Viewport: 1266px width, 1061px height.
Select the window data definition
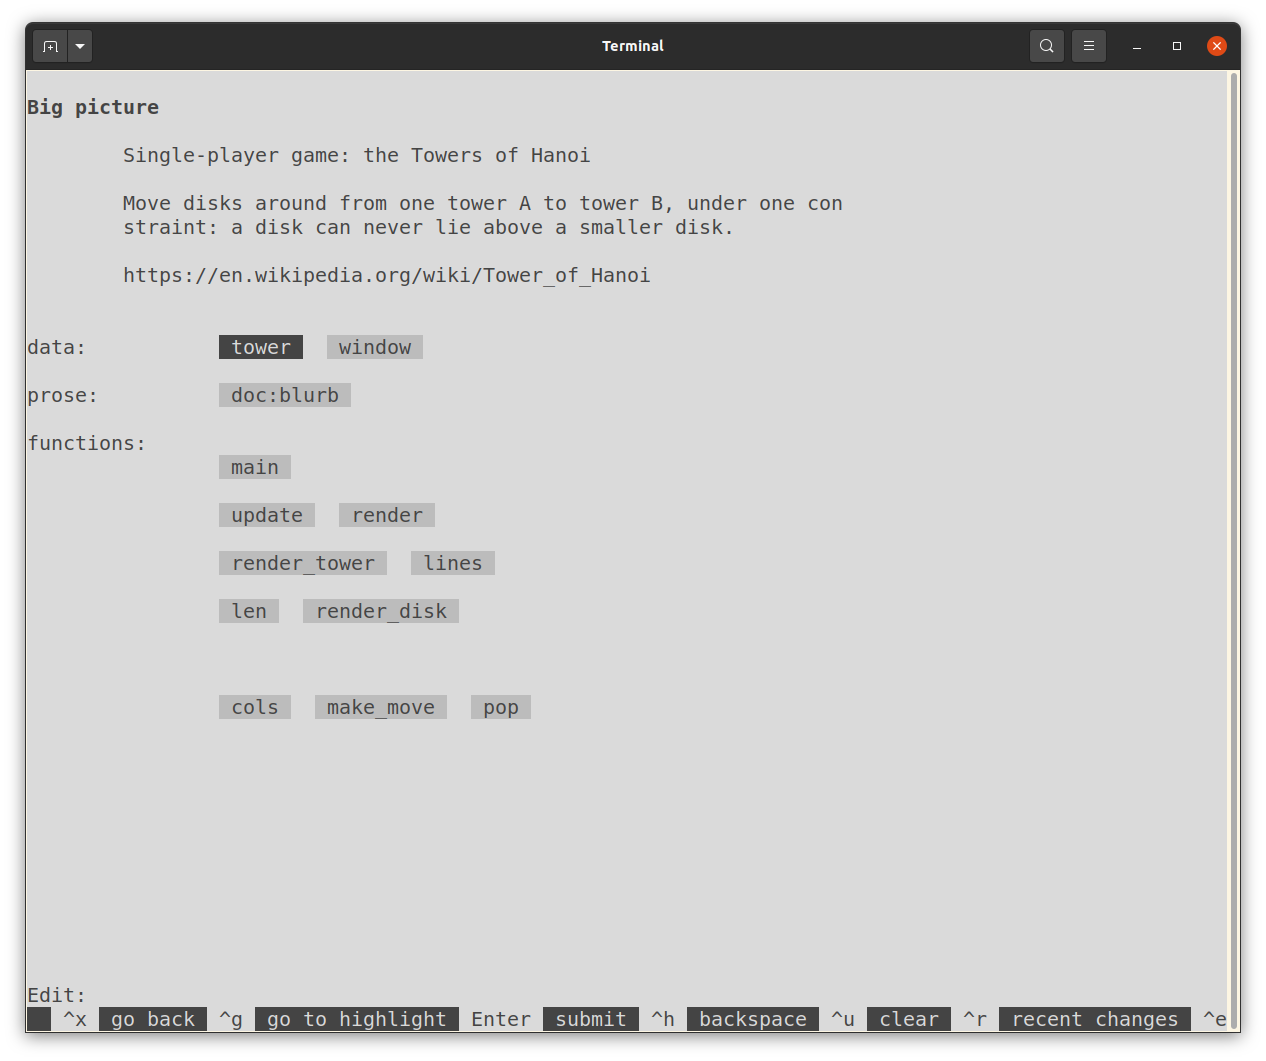[x=375, y=347]
